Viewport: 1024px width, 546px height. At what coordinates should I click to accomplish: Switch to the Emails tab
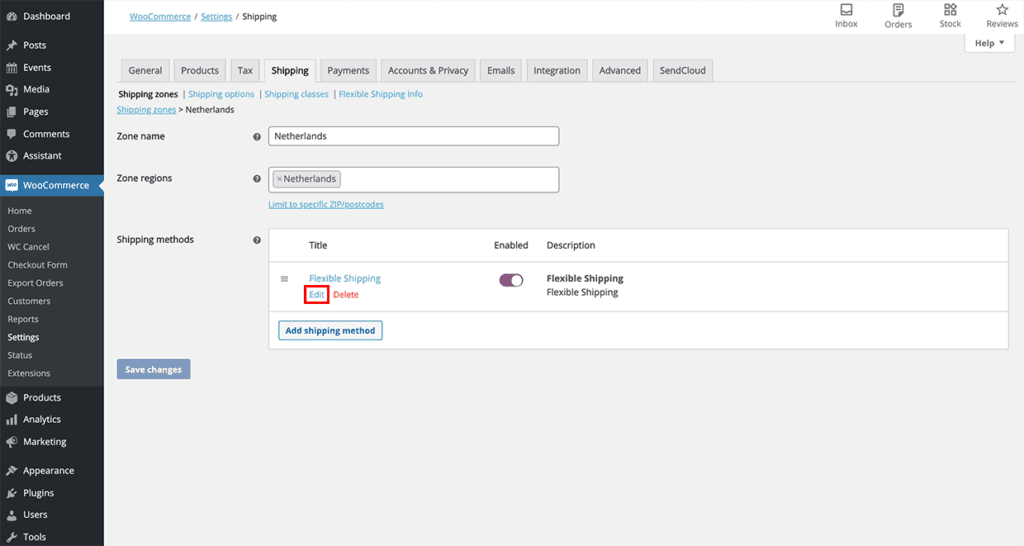click(501, 71)
